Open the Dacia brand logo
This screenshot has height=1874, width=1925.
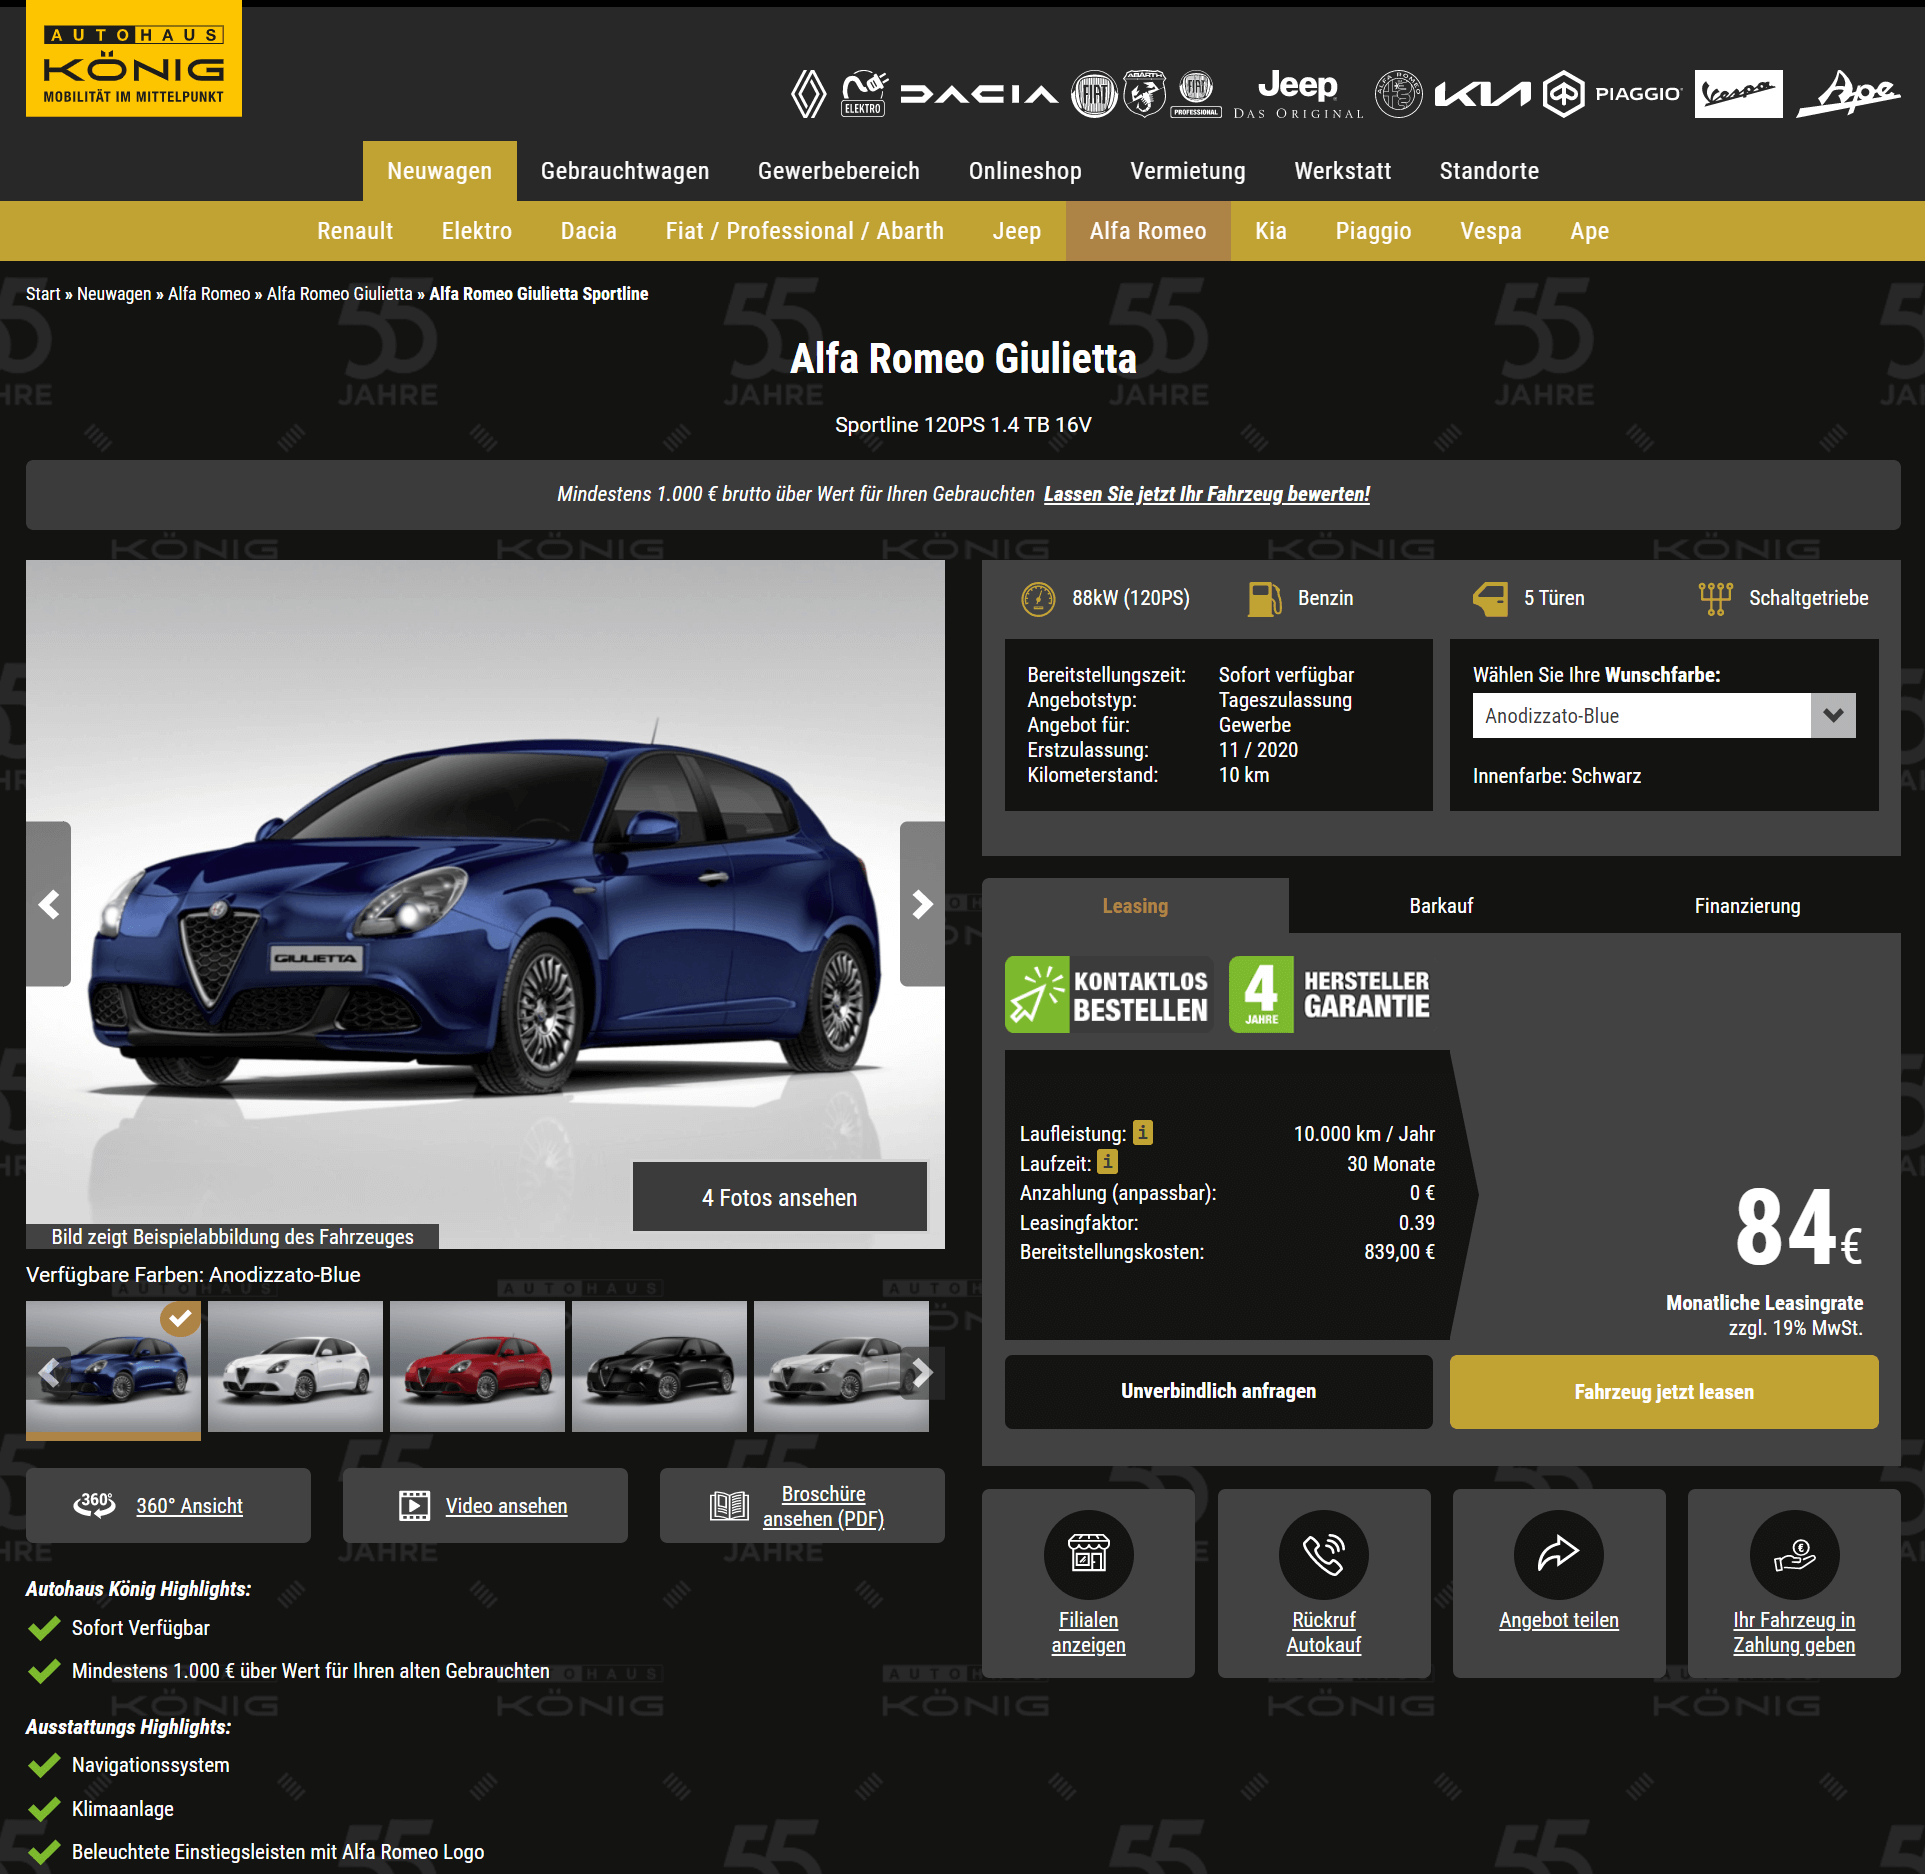pyautogui.click(x=979, y=94)
